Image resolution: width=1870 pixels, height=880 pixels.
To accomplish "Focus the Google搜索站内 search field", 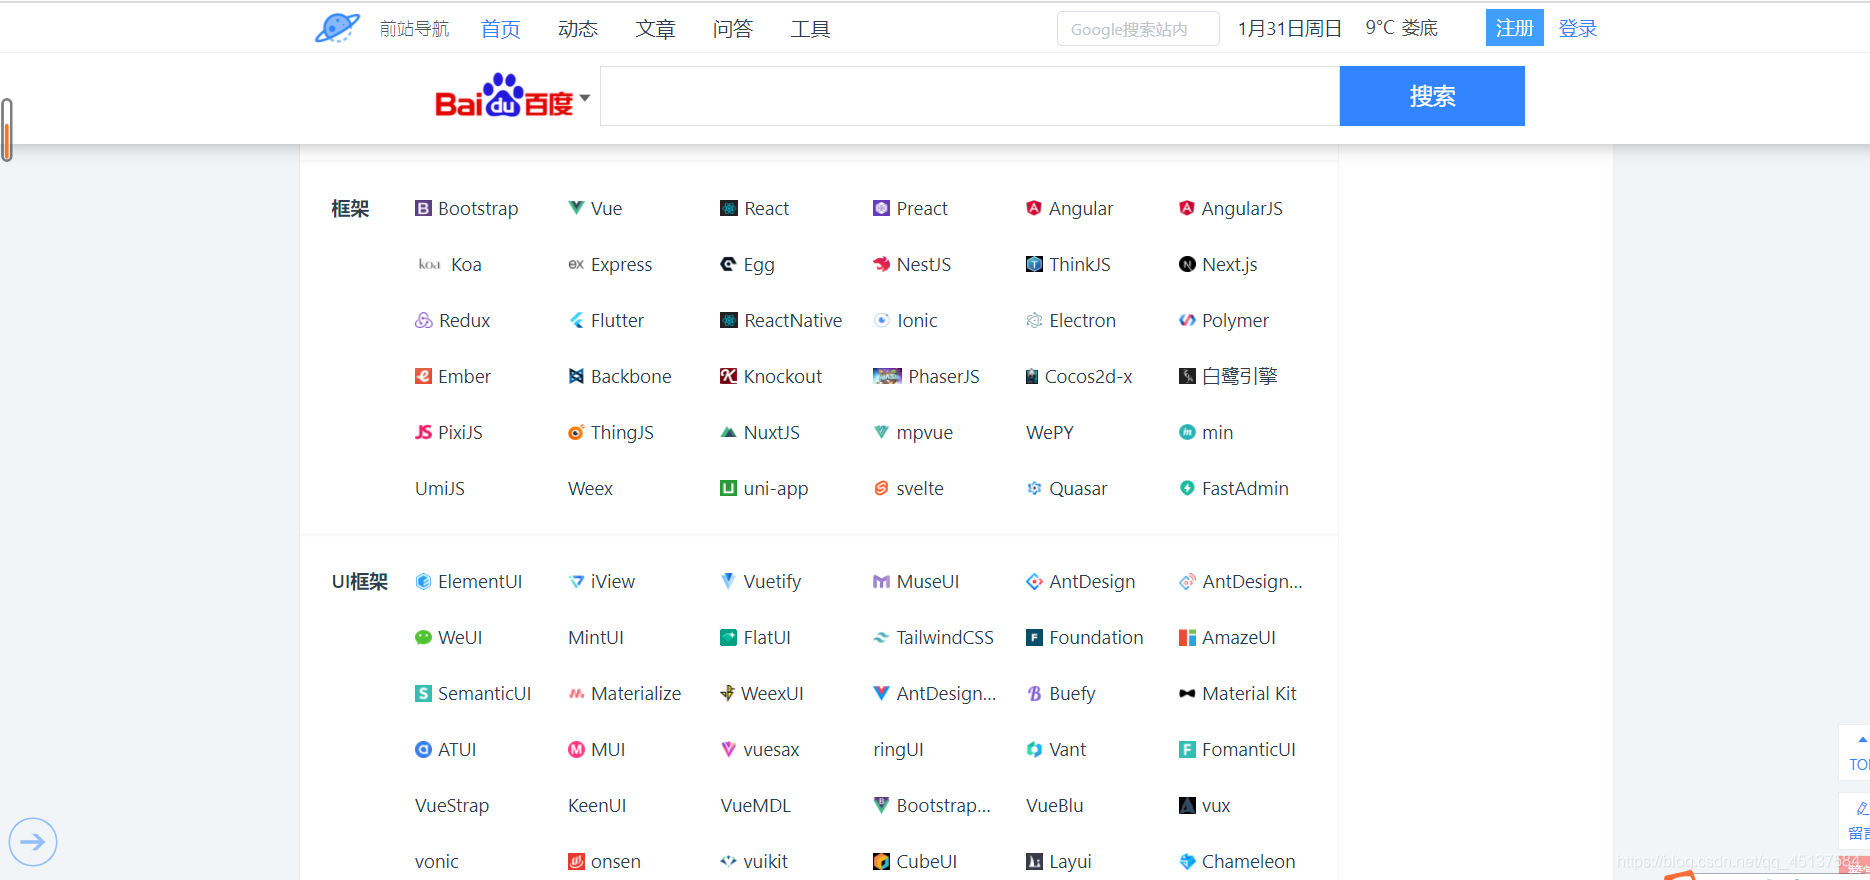I will click(x=1138, y=29).
